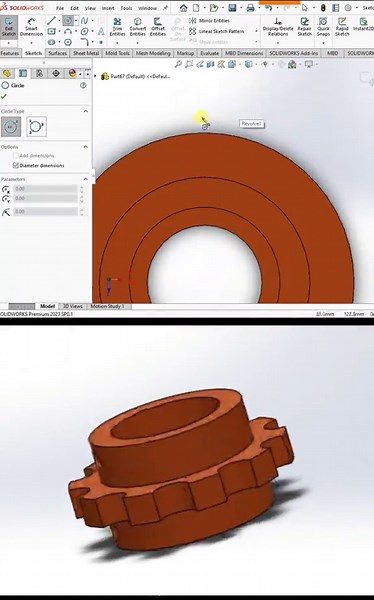
Task: Click Linear Sketch Pattern
Action: tap(217, 31)
